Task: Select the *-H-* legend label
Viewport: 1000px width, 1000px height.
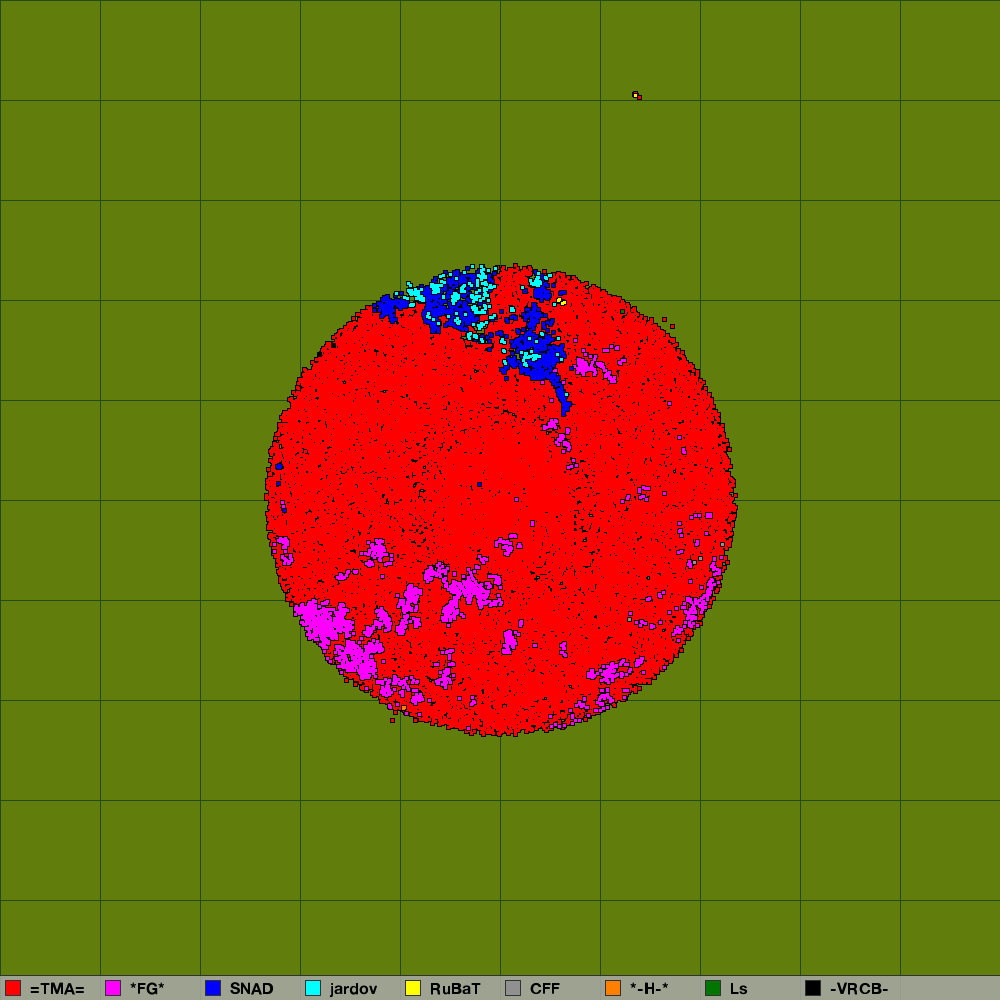Action: coord(649,989)
